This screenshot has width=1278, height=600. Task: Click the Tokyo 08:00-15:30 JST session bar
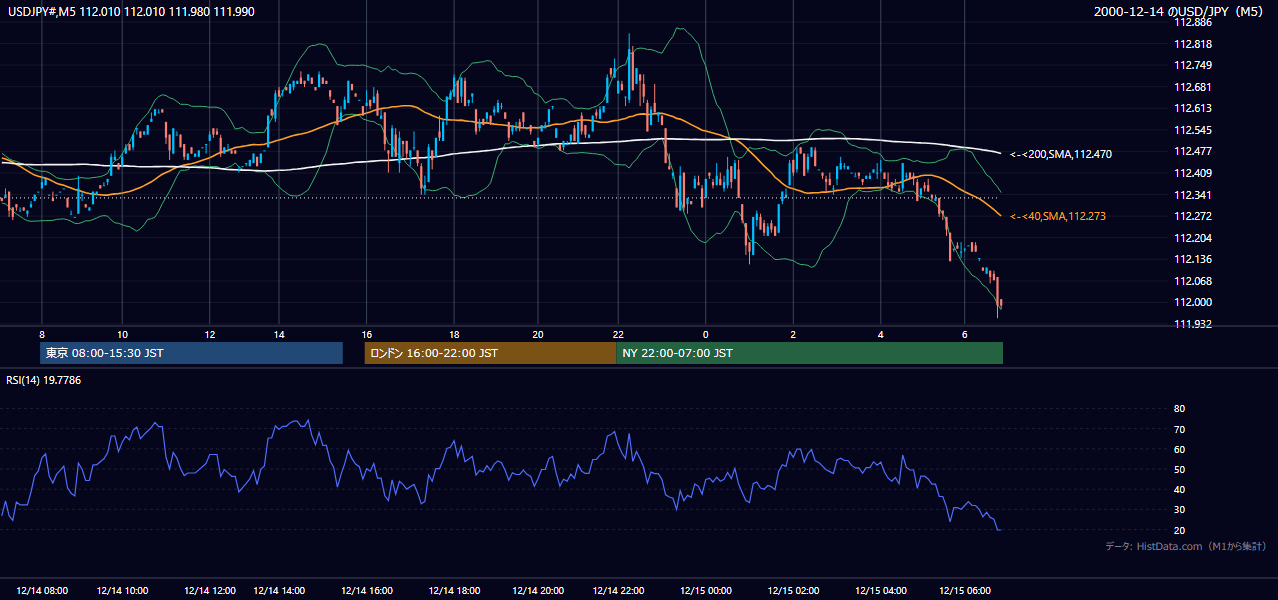click(x=191, y=353)
